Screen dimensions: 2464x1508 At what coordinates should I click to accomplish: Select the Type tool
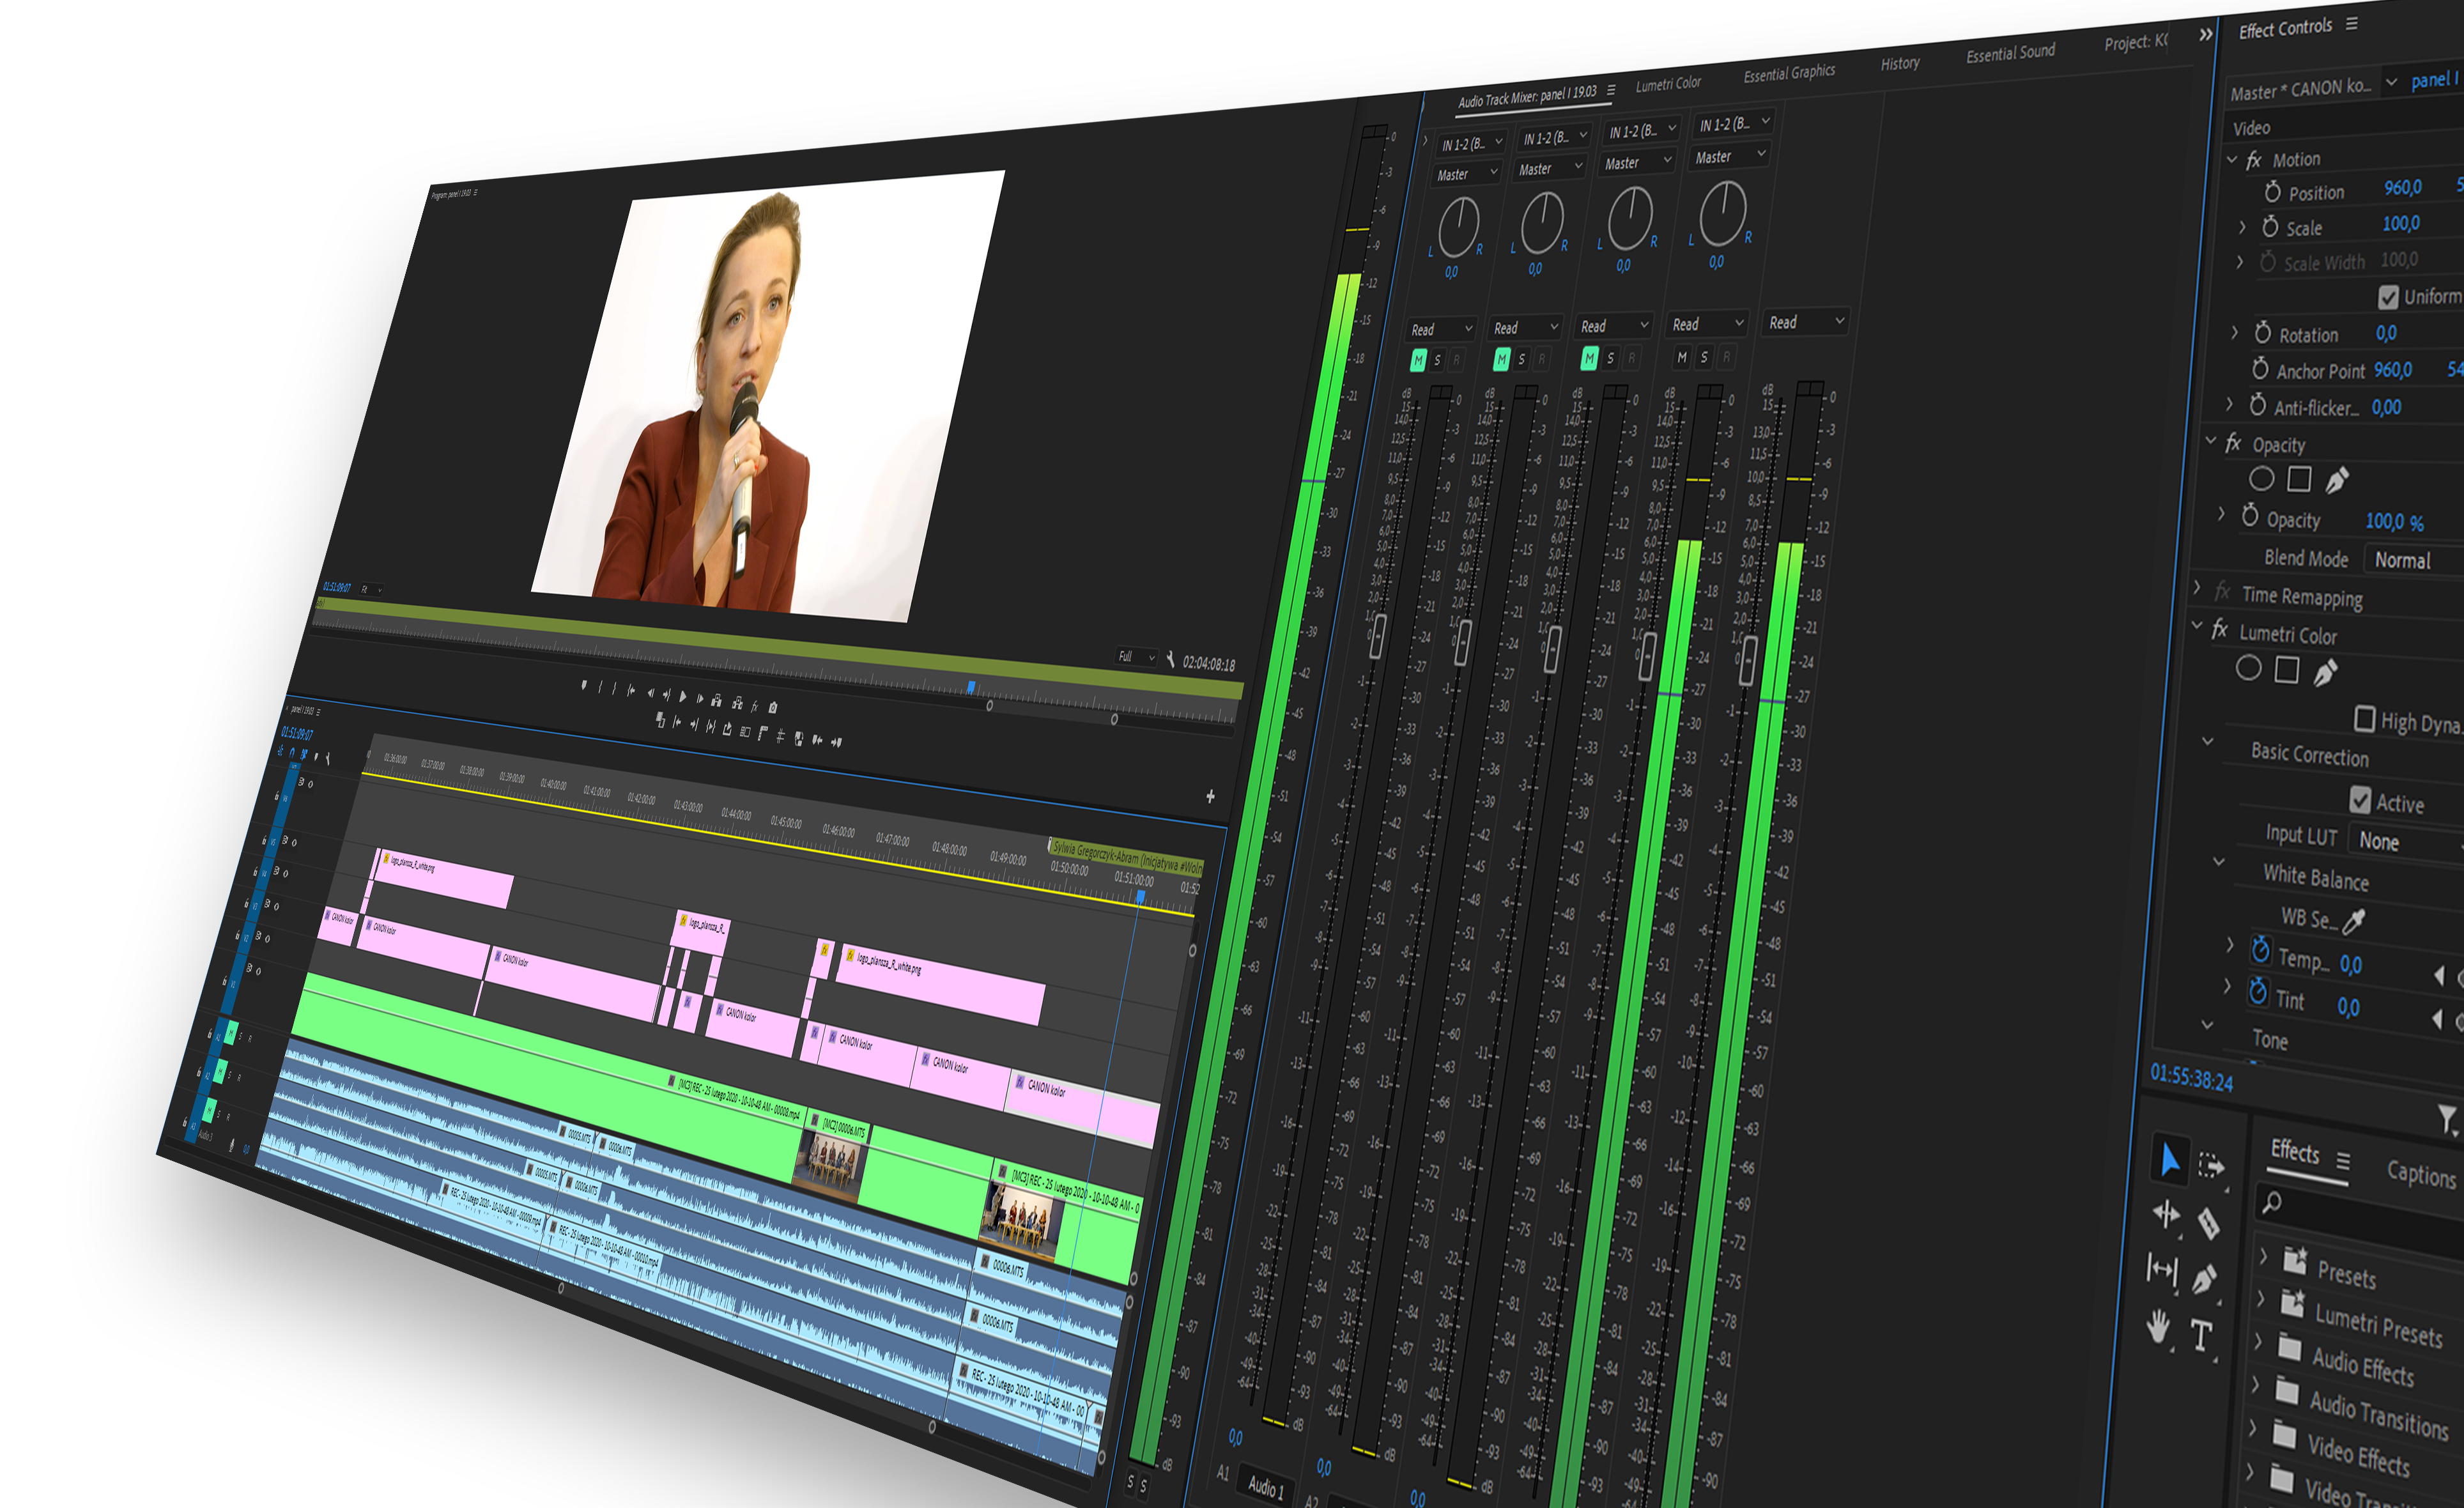click(x=2201, y=1335)
